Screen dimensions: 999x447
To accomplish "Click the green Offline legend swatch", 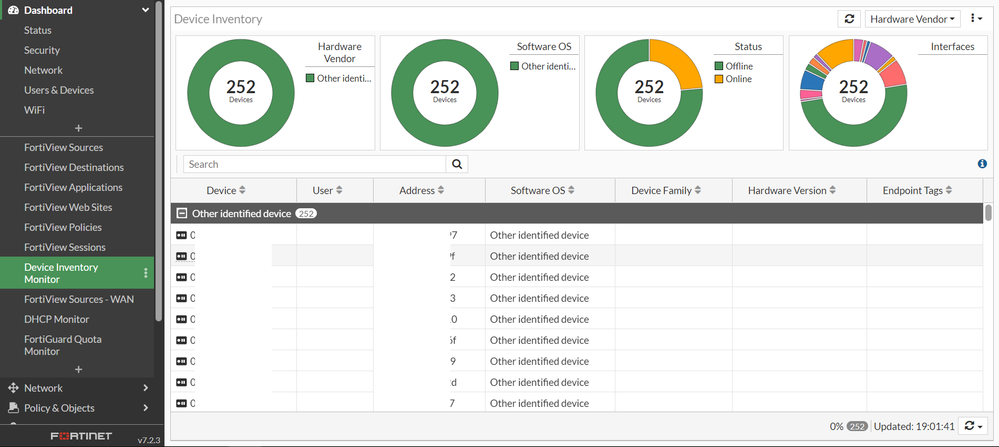I will pyautogui.click(x=719, y=66).
